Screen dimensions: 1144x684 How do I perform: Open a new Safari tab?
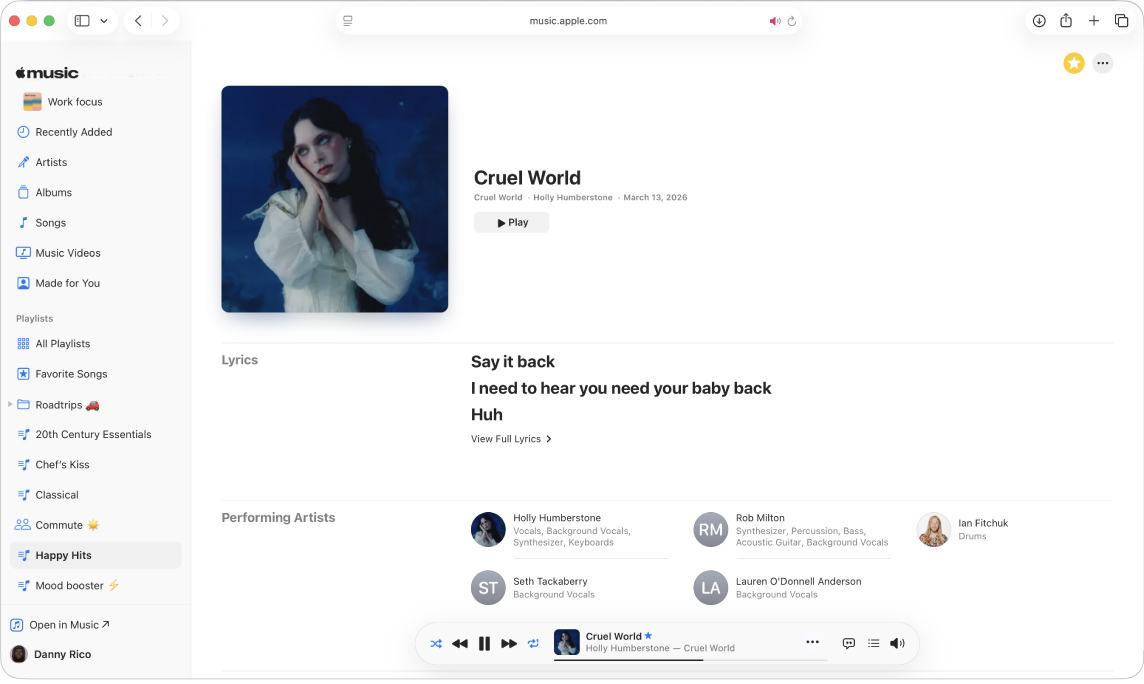(1094, 21)
